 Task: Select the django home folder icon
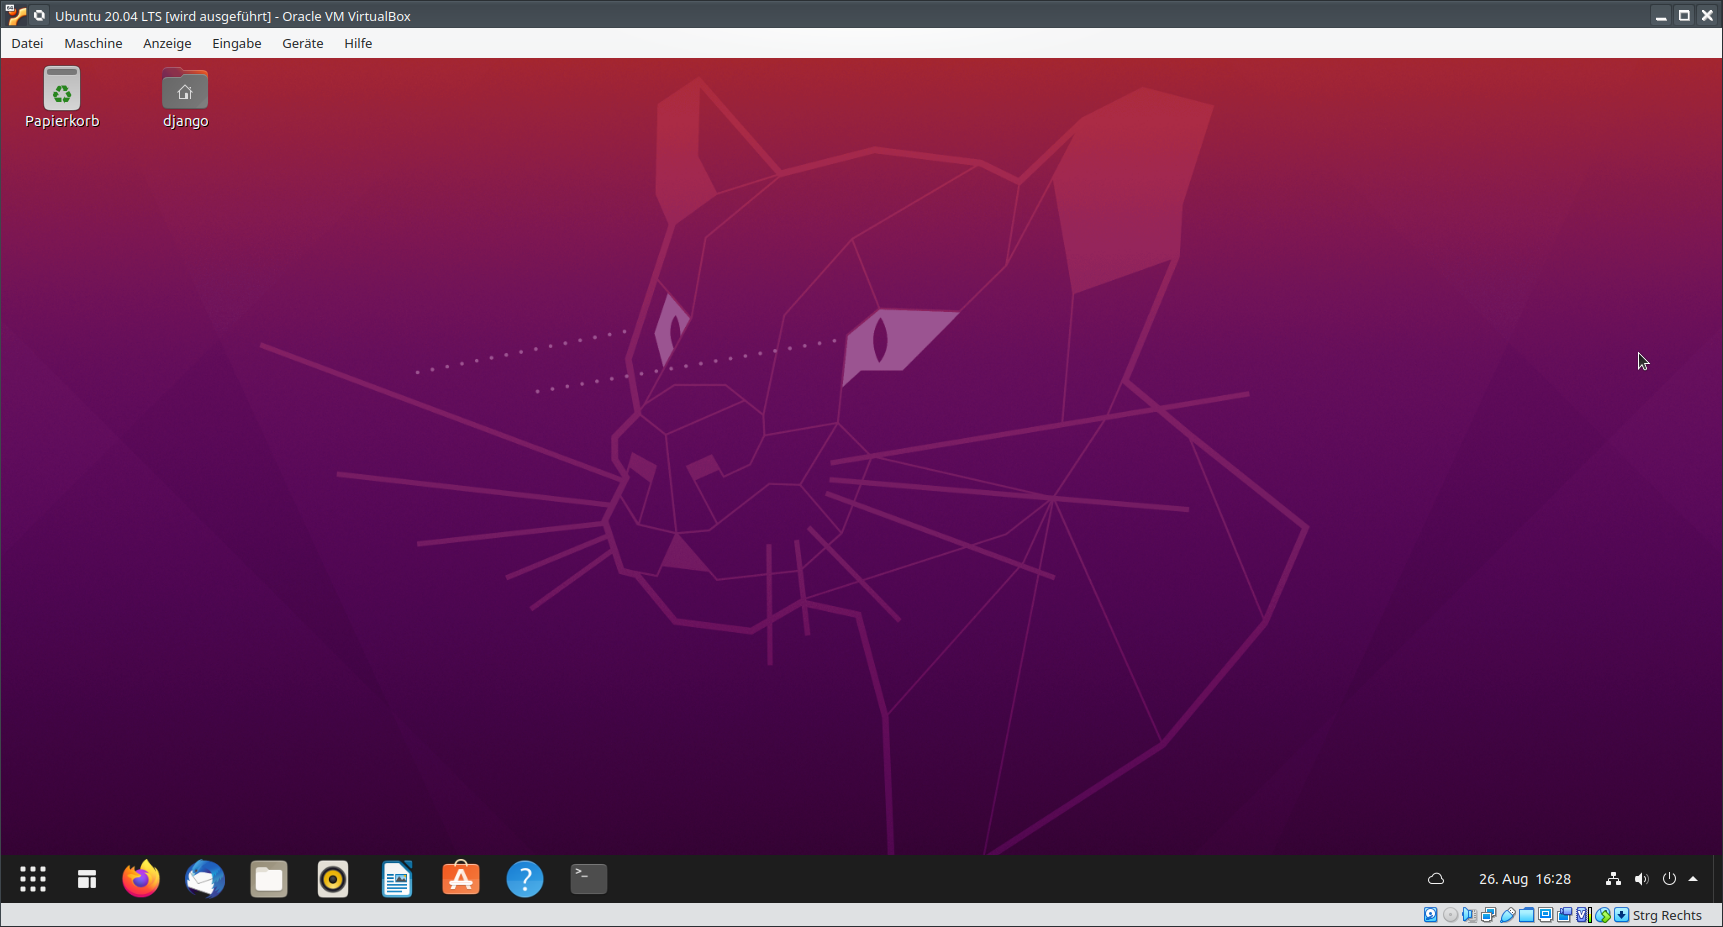pyautogui.click(x=185, y=97)
